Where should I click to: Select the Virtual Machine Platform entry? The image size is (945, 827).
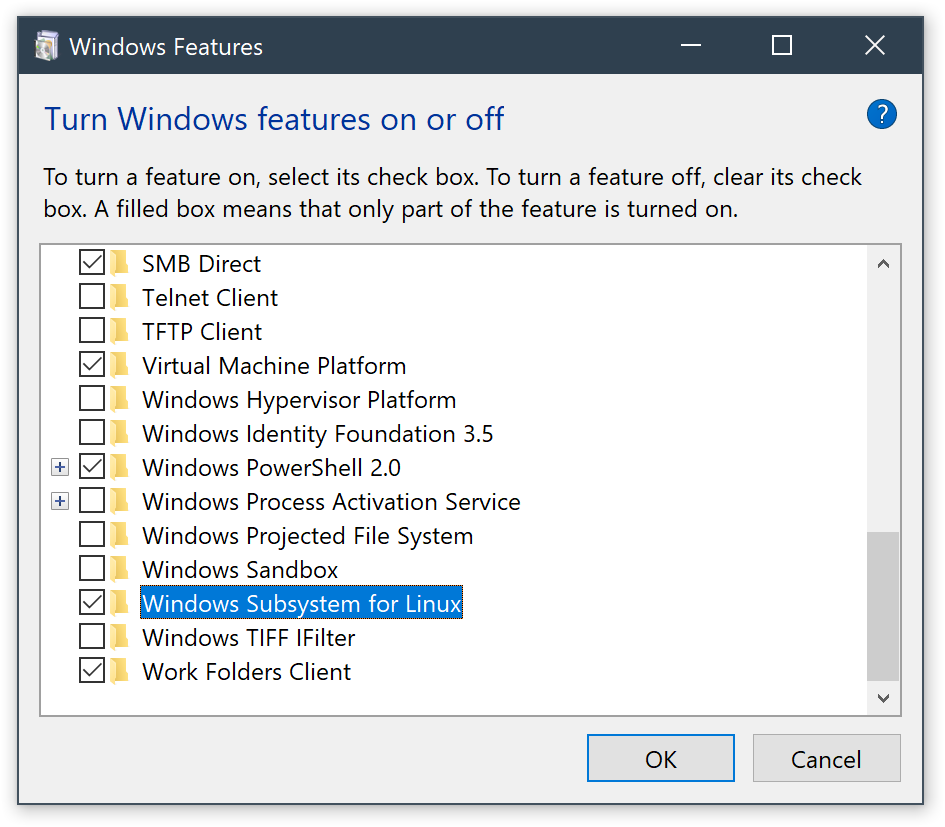coord(274,365)
